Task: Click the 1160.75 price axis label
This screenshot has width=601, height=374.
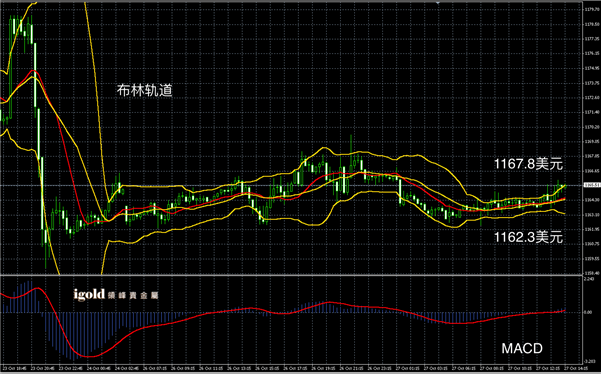Action: (x=592, y=244)
